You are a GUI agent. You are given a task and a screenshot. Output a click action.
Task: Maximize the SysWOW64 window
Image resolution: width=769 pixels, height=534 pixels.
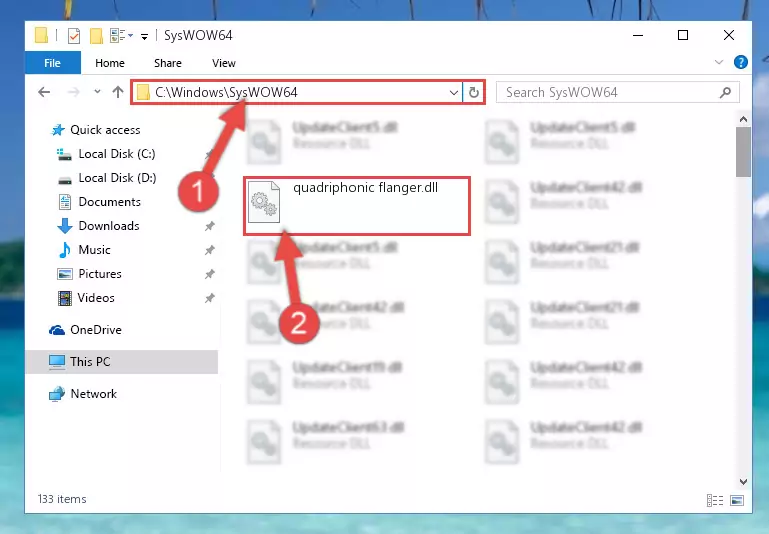point(683,35)
